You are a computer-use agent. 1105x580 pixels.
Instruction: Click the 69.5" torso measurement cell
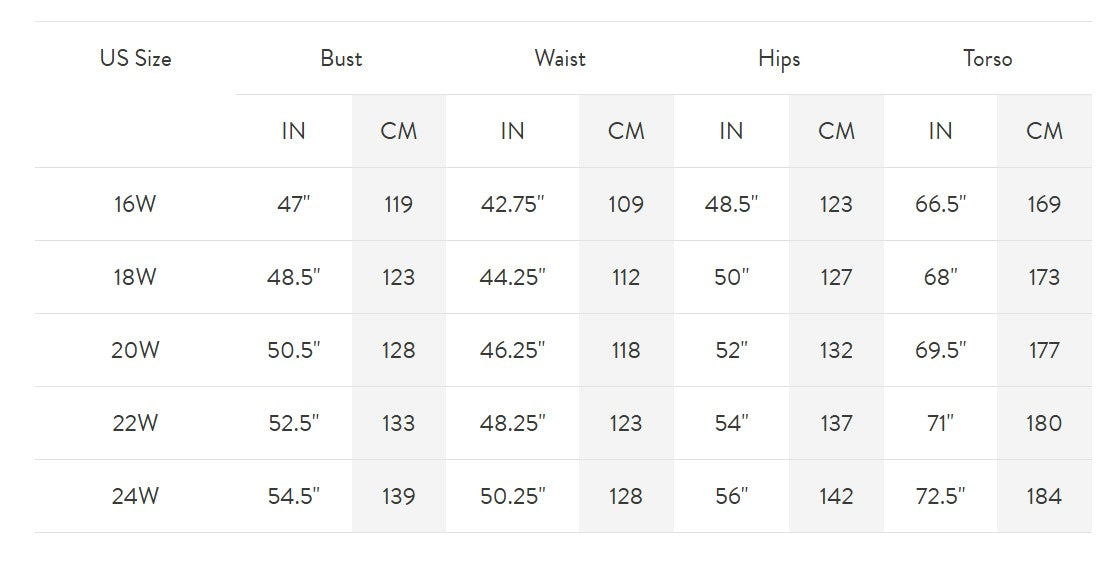pyautogui.click(x=940, y=351)
